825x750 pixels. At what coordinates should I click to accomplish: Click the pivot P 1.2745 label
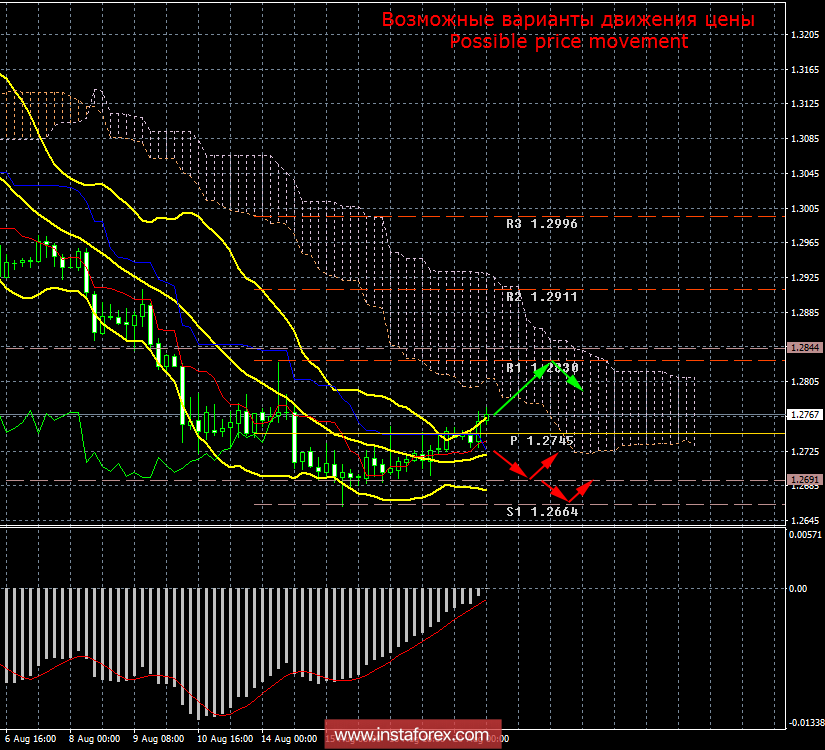pos(543,438)
